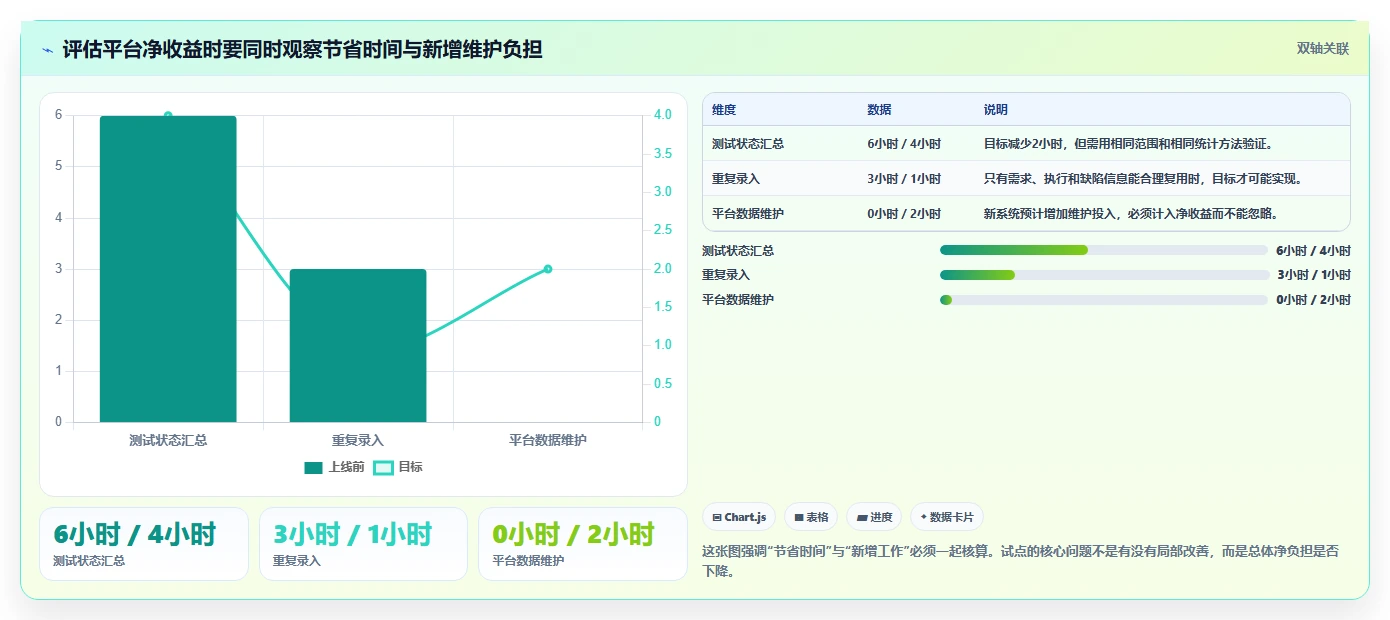The image size is (1390, 620).
Task: Click the title 评估平台净收益时要同时观察节省时间与新增维护负担
Action: (302, 49)
